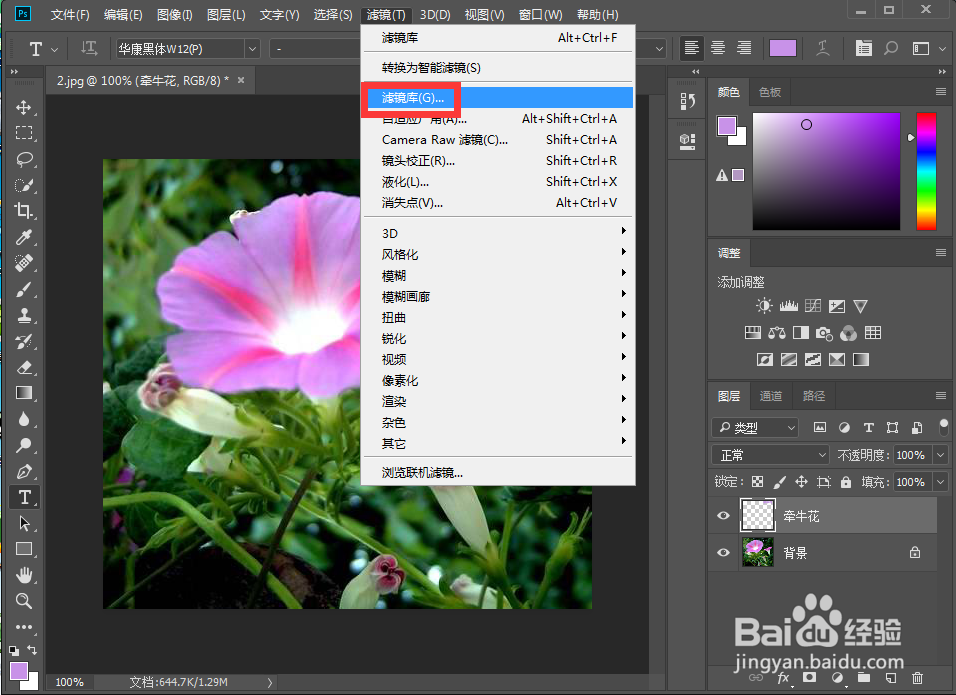956x695 pixels.
Task: Expand the 模糊 submenu
Action: click(498, 276)
